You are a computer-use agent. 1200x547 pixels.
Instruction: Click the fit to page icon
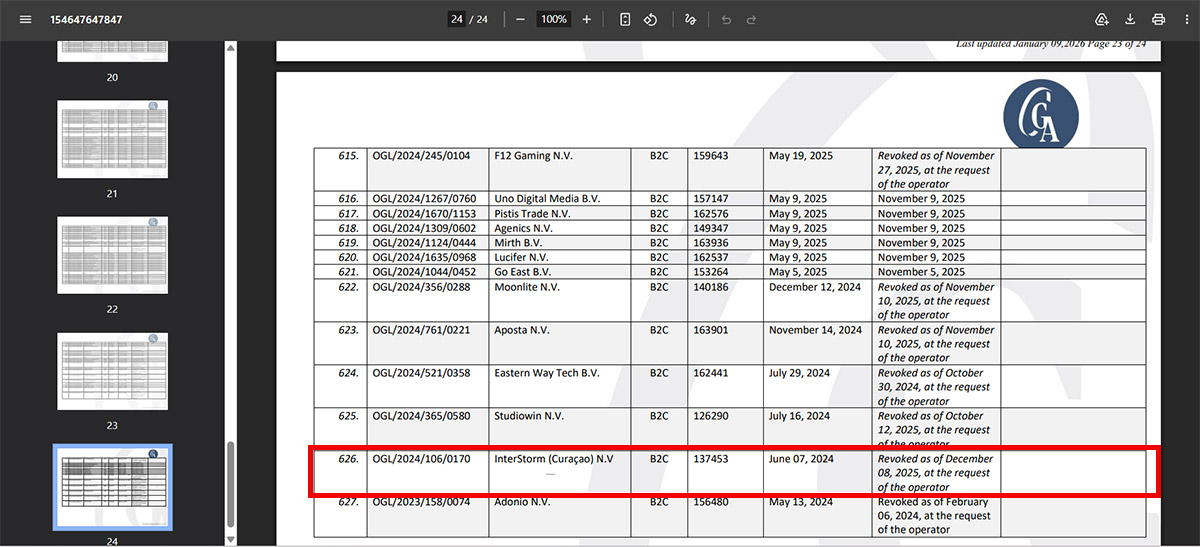[x=625, y=20]
